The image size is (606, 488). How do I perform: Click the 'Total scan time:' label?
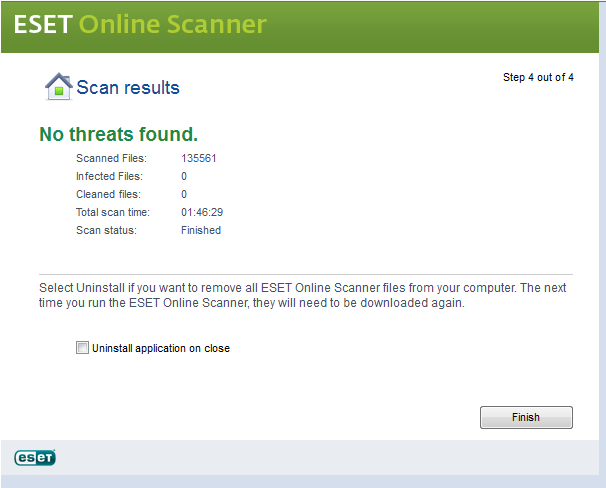[113, 212]
